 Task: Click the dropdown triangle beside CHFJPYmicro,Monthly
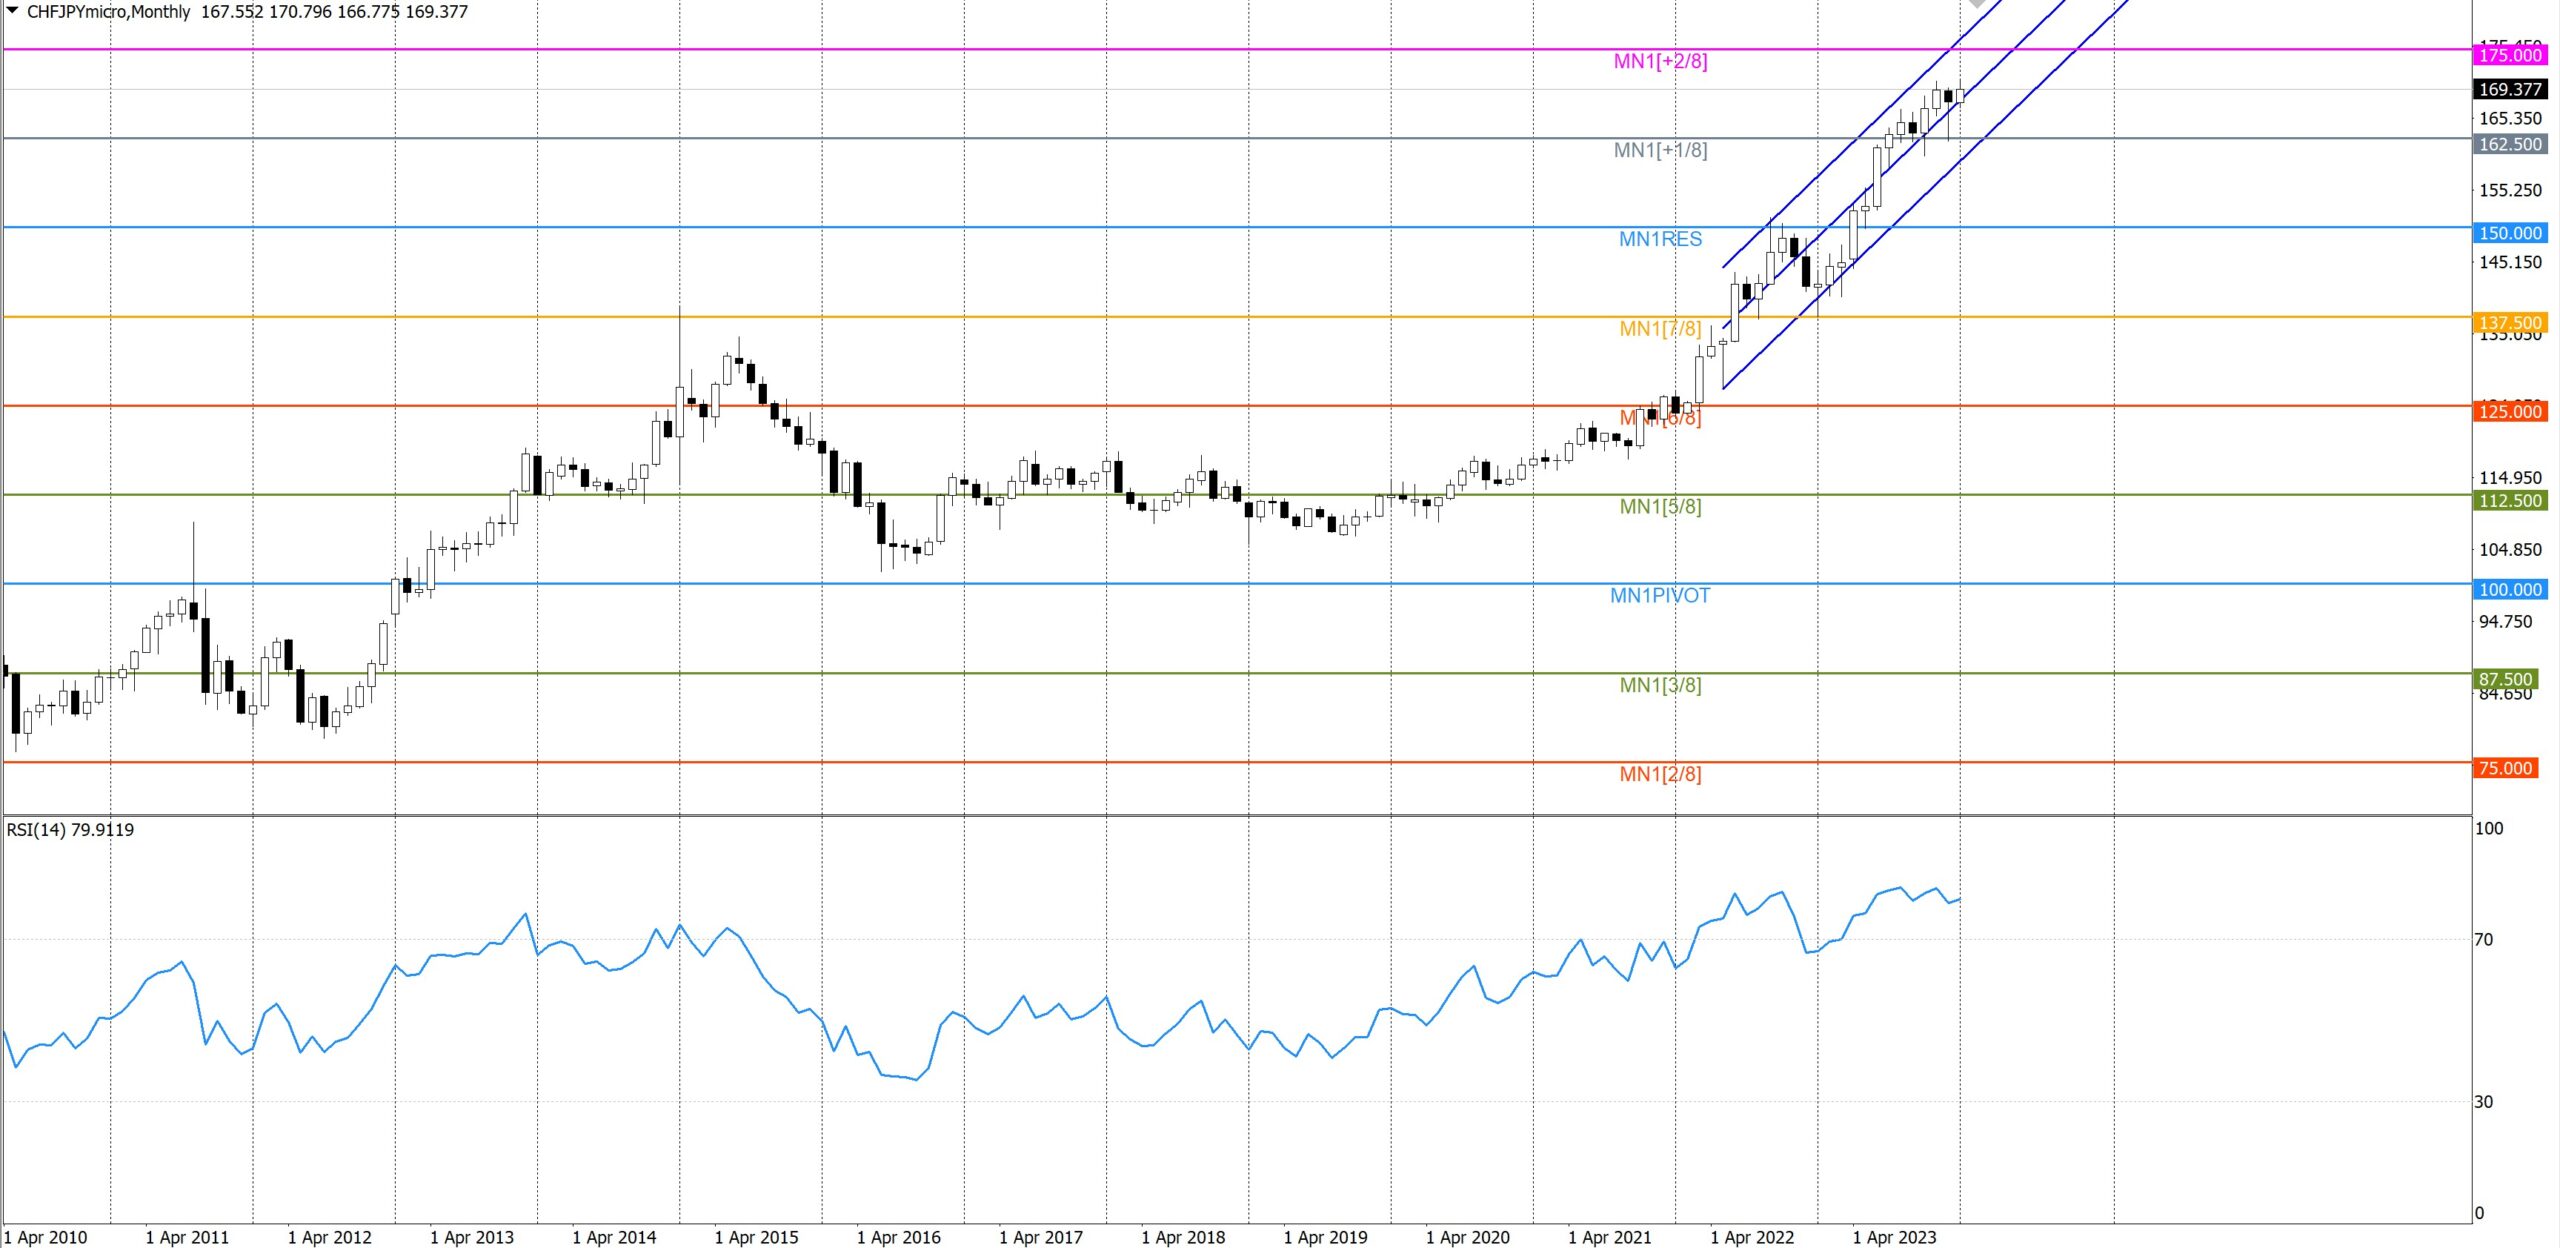(13, 10)
